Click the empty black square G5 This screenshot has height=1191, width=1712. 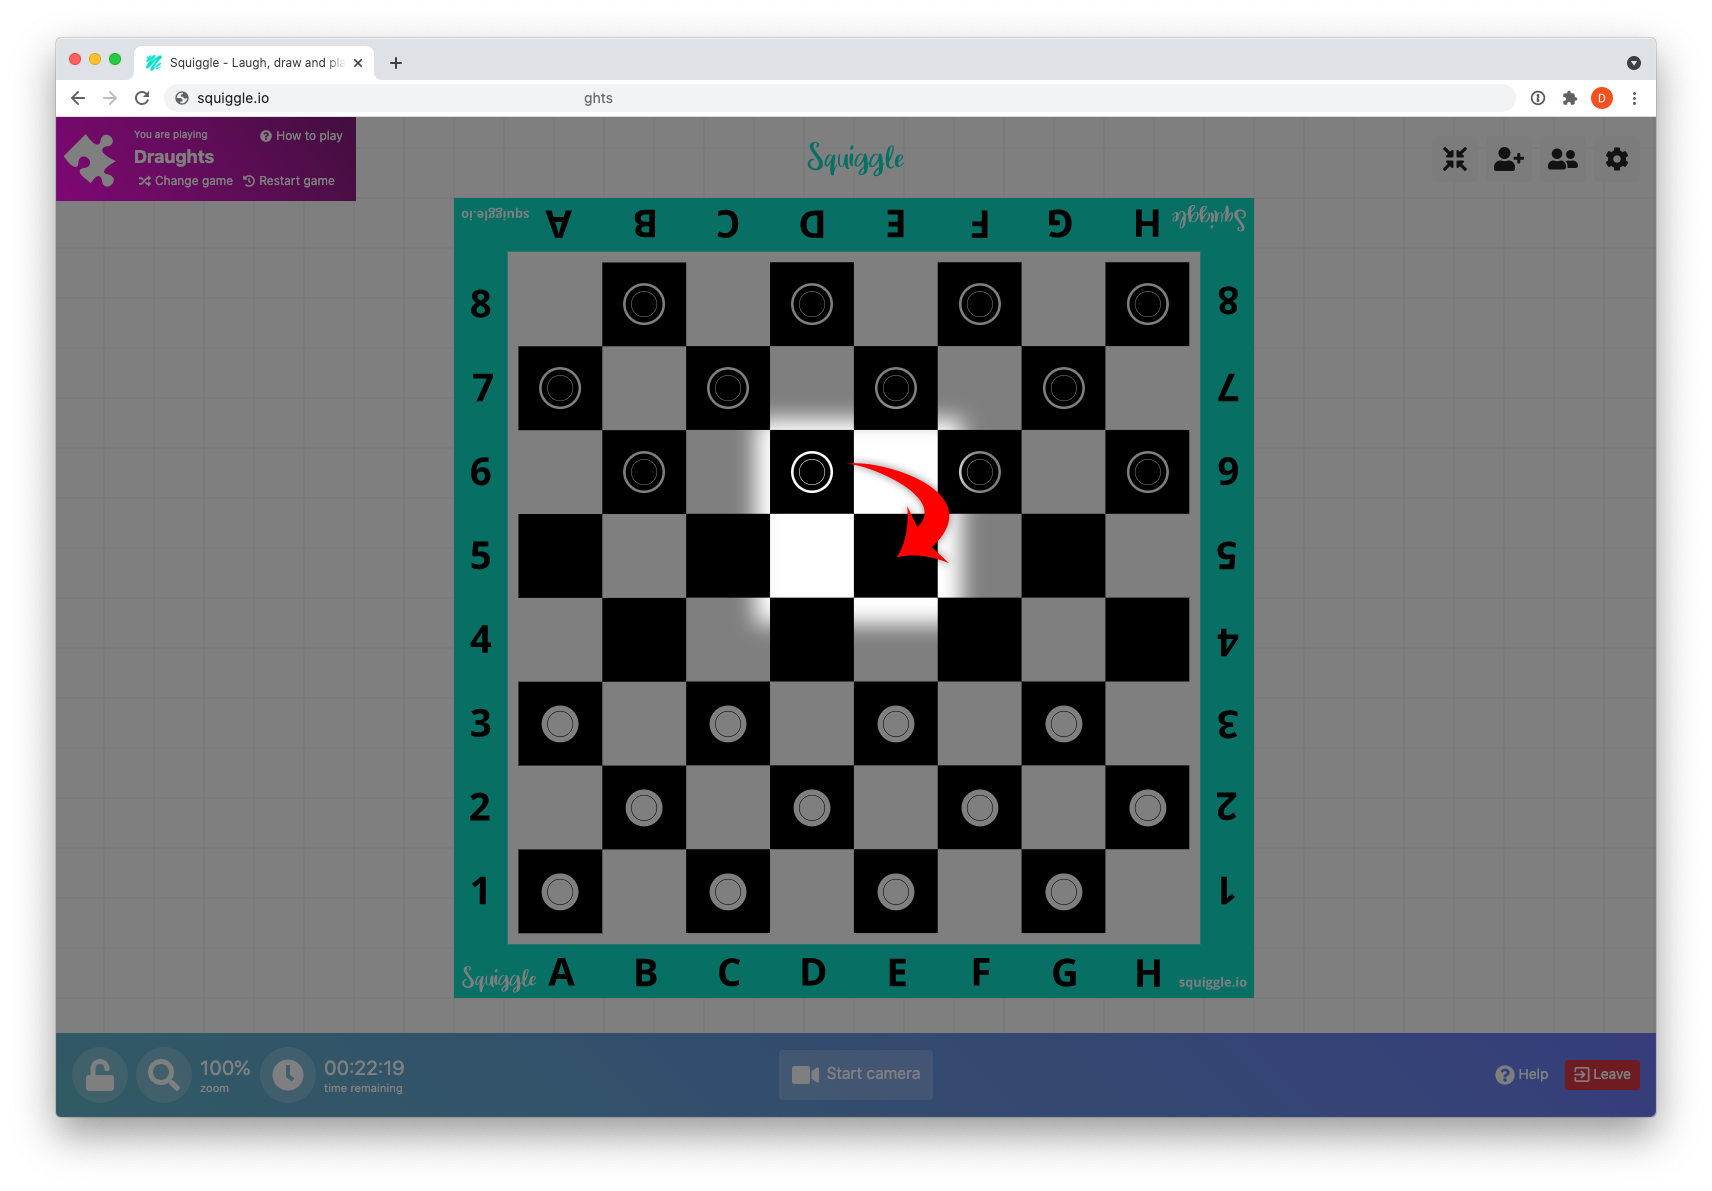pyautogui.click(x=1064, y=556)
